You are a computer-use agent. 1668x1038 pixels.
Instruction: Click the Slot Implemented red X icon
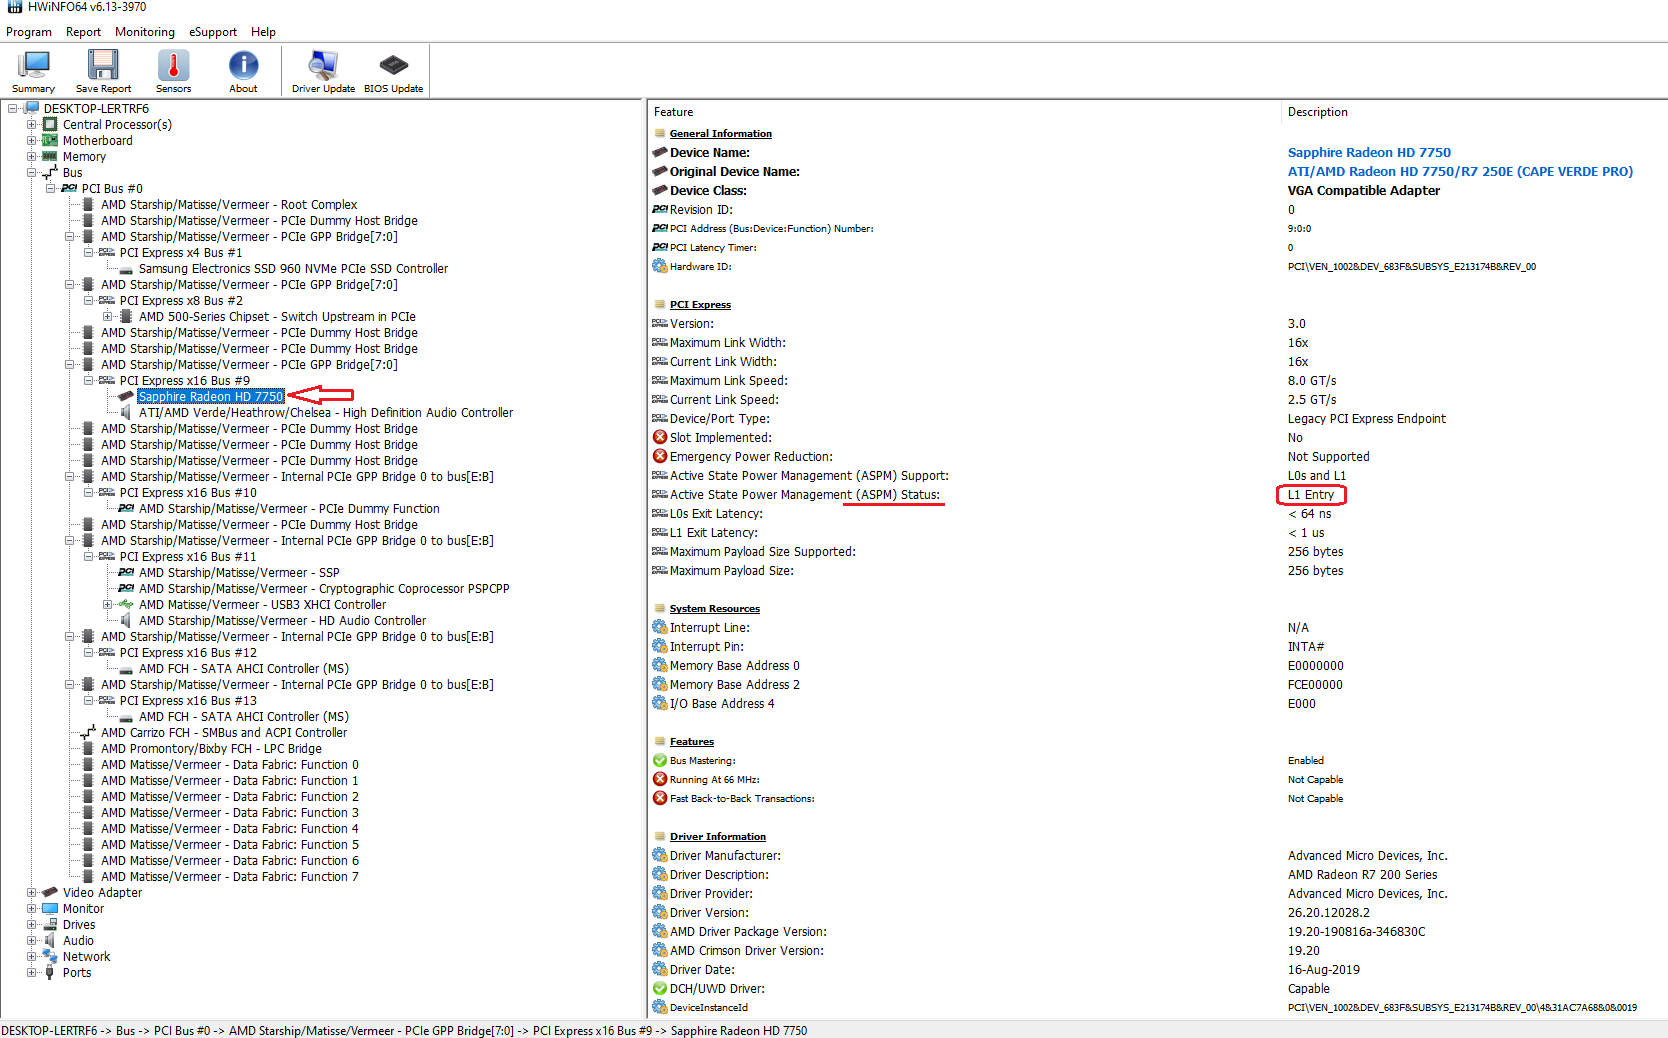coord(660,438)
